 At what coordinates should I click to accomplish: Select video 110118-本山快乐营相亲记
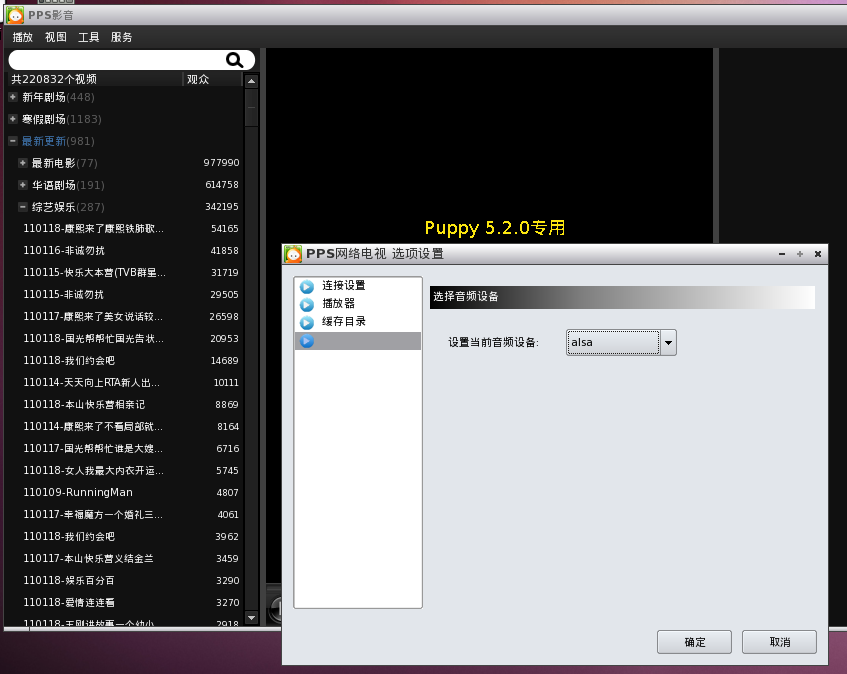coord(84,405)
